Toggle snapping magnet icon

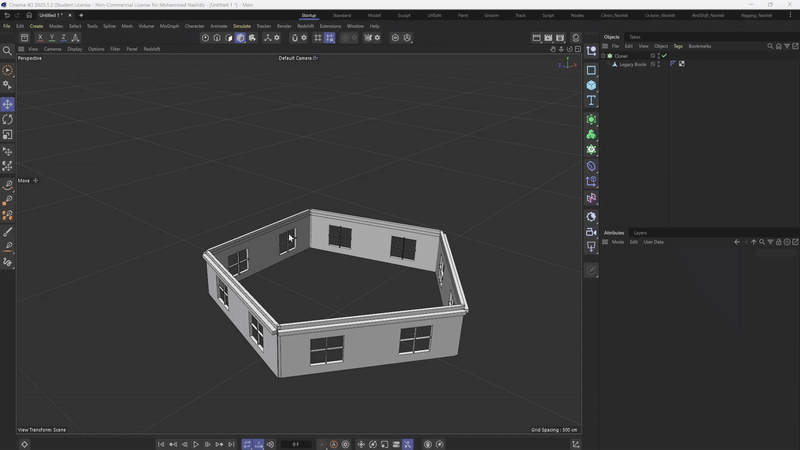point(294,37)
